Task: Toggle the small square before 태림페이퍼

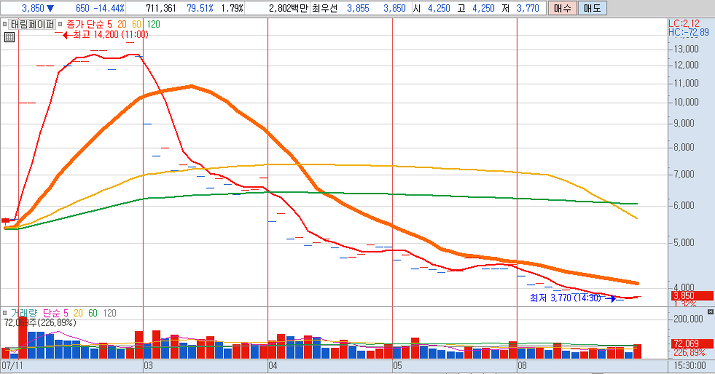Action: coord(5,24)
